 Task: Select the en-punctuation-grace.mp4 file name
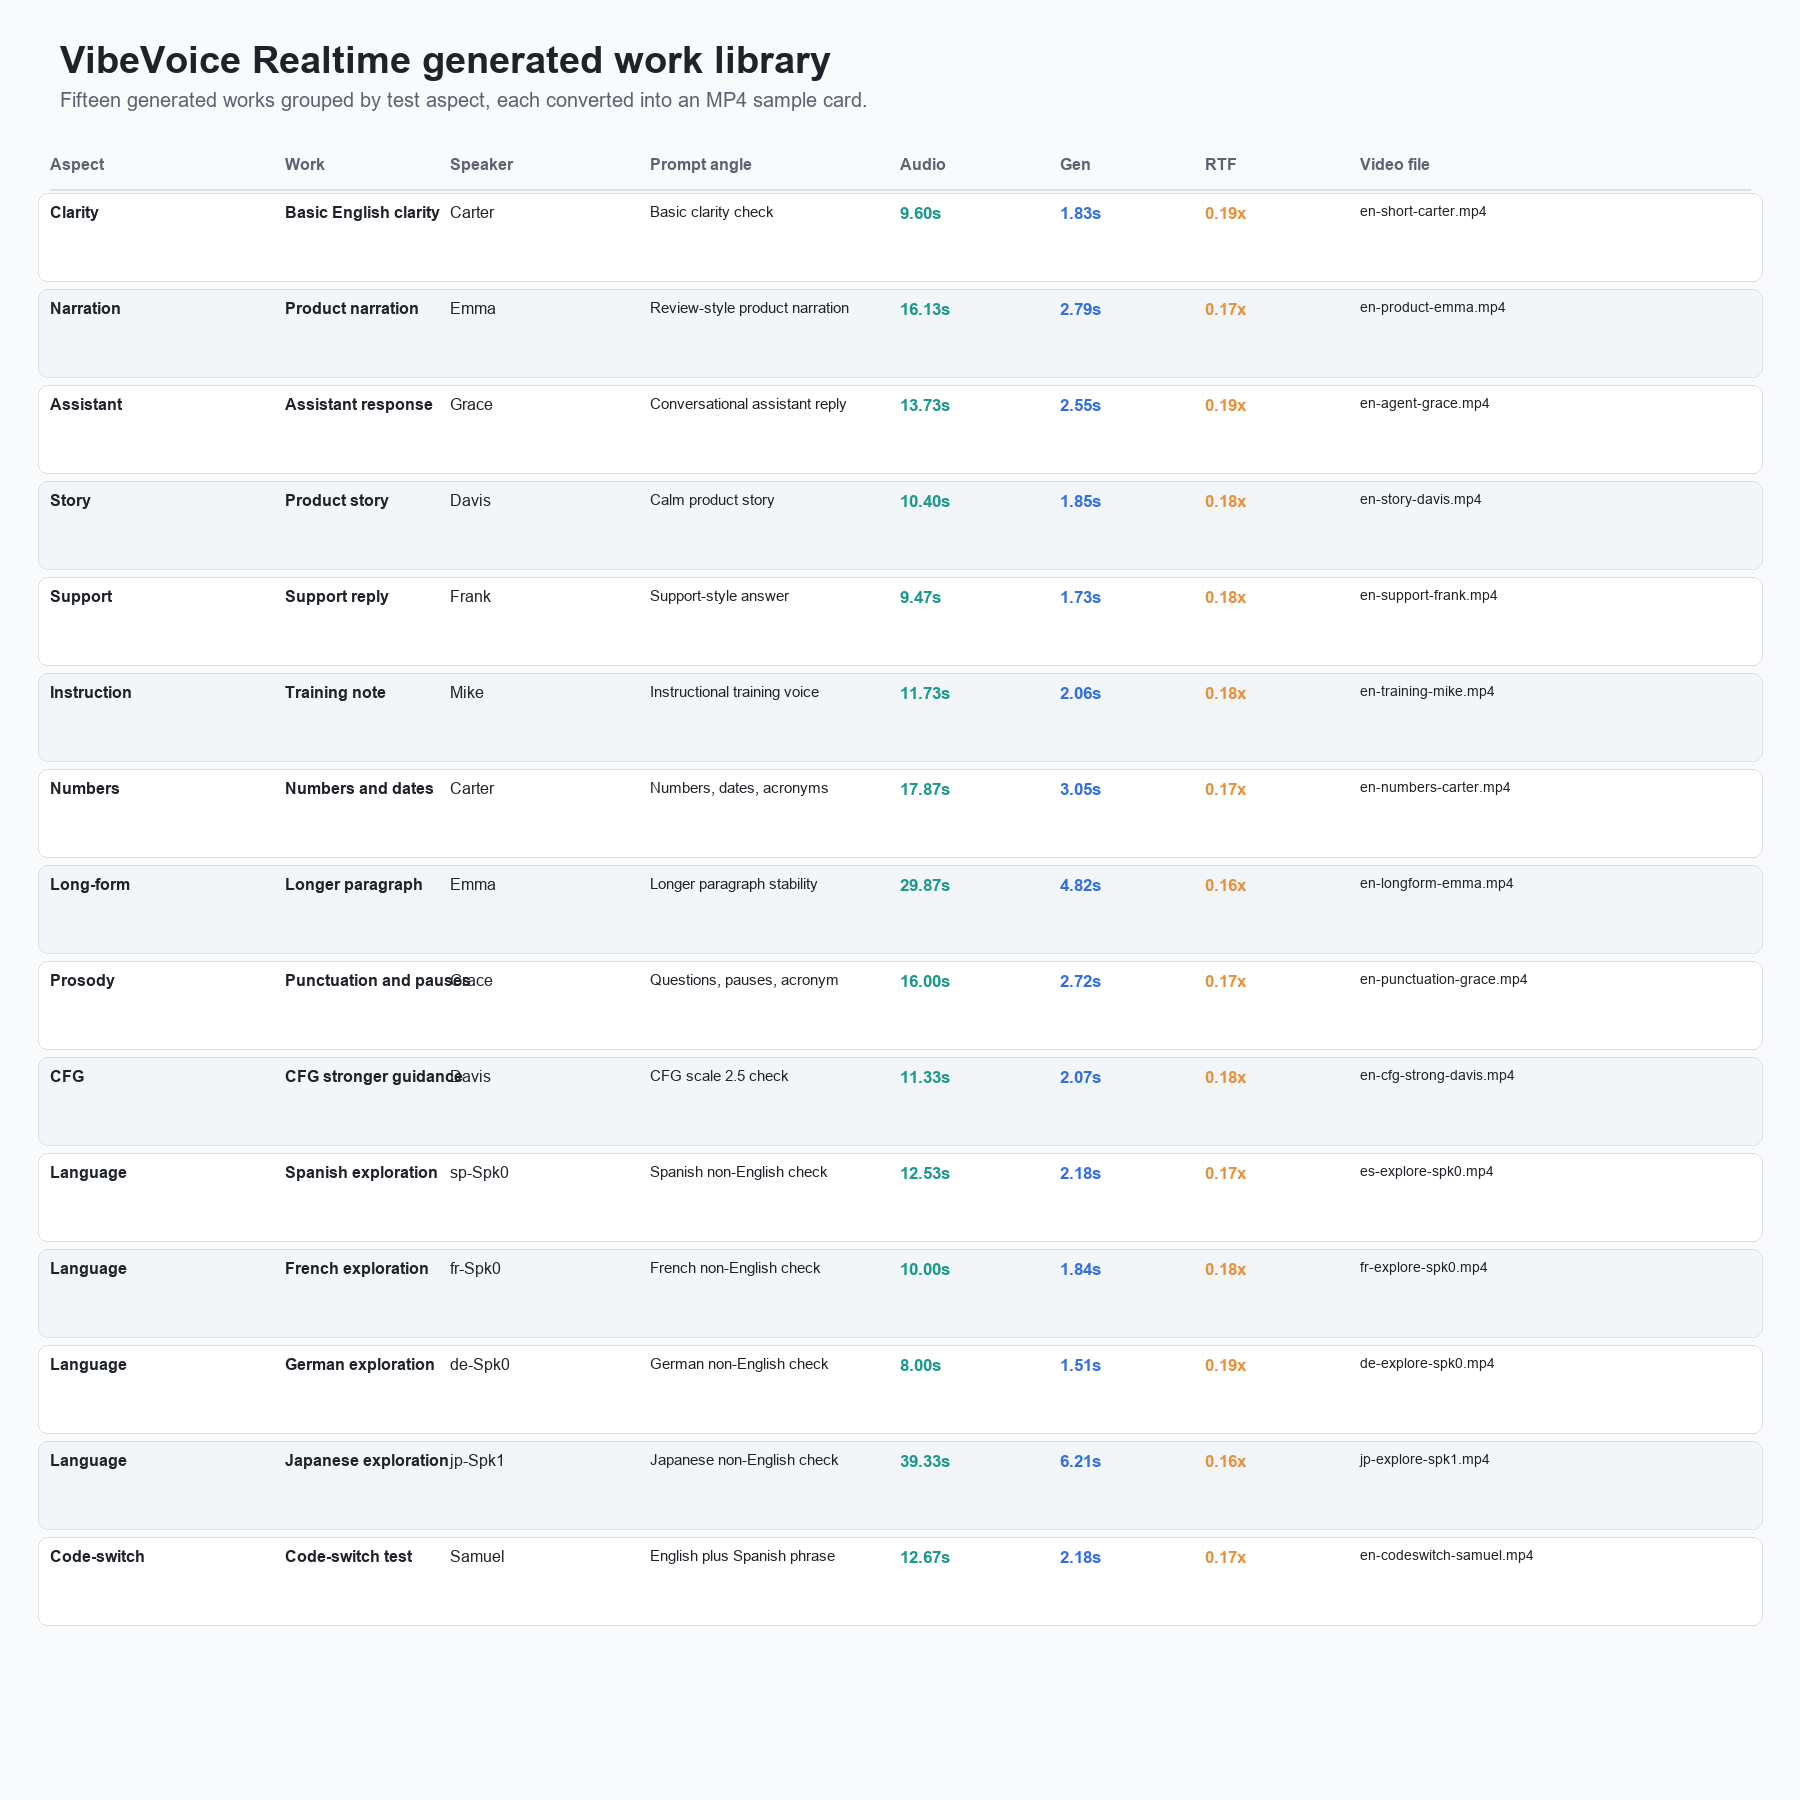pyautogui.click(x=1443, y=980)
